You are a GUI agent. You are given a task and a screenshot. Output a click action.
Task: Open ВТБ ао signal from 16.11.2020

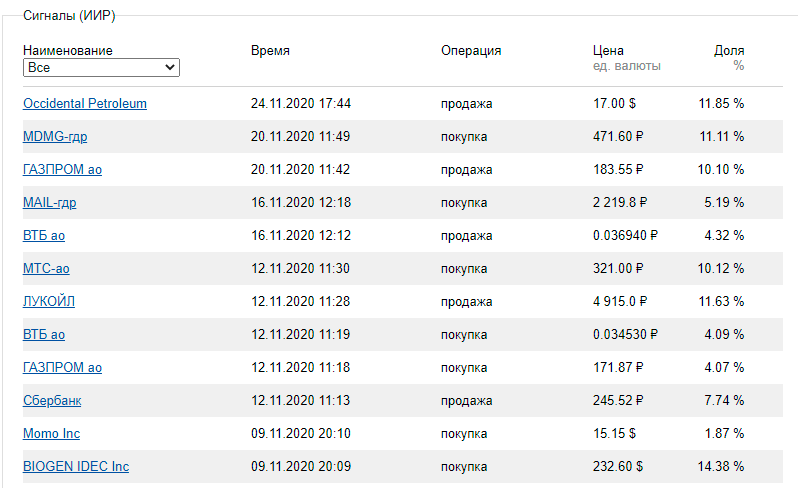[44, 236]
